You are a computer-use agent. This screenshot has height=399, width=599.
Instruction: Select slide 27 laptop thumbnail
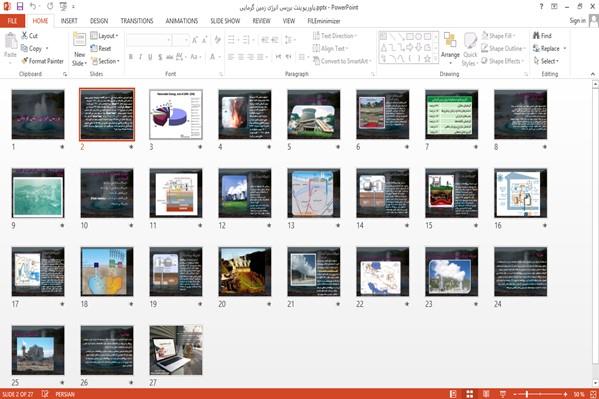[x=176, y=350]
